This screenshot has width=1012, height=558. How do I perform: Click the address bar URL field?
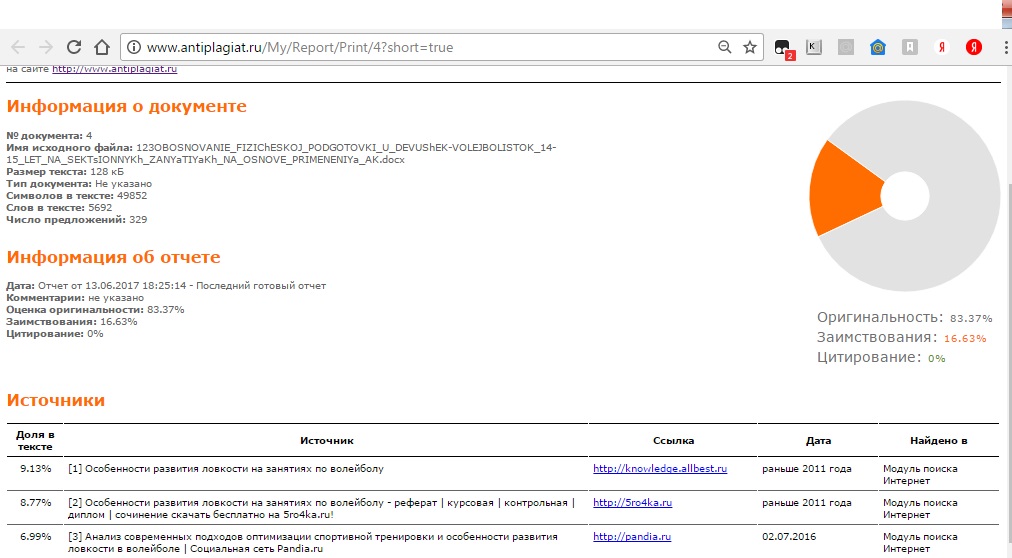[x=400, y=47]
